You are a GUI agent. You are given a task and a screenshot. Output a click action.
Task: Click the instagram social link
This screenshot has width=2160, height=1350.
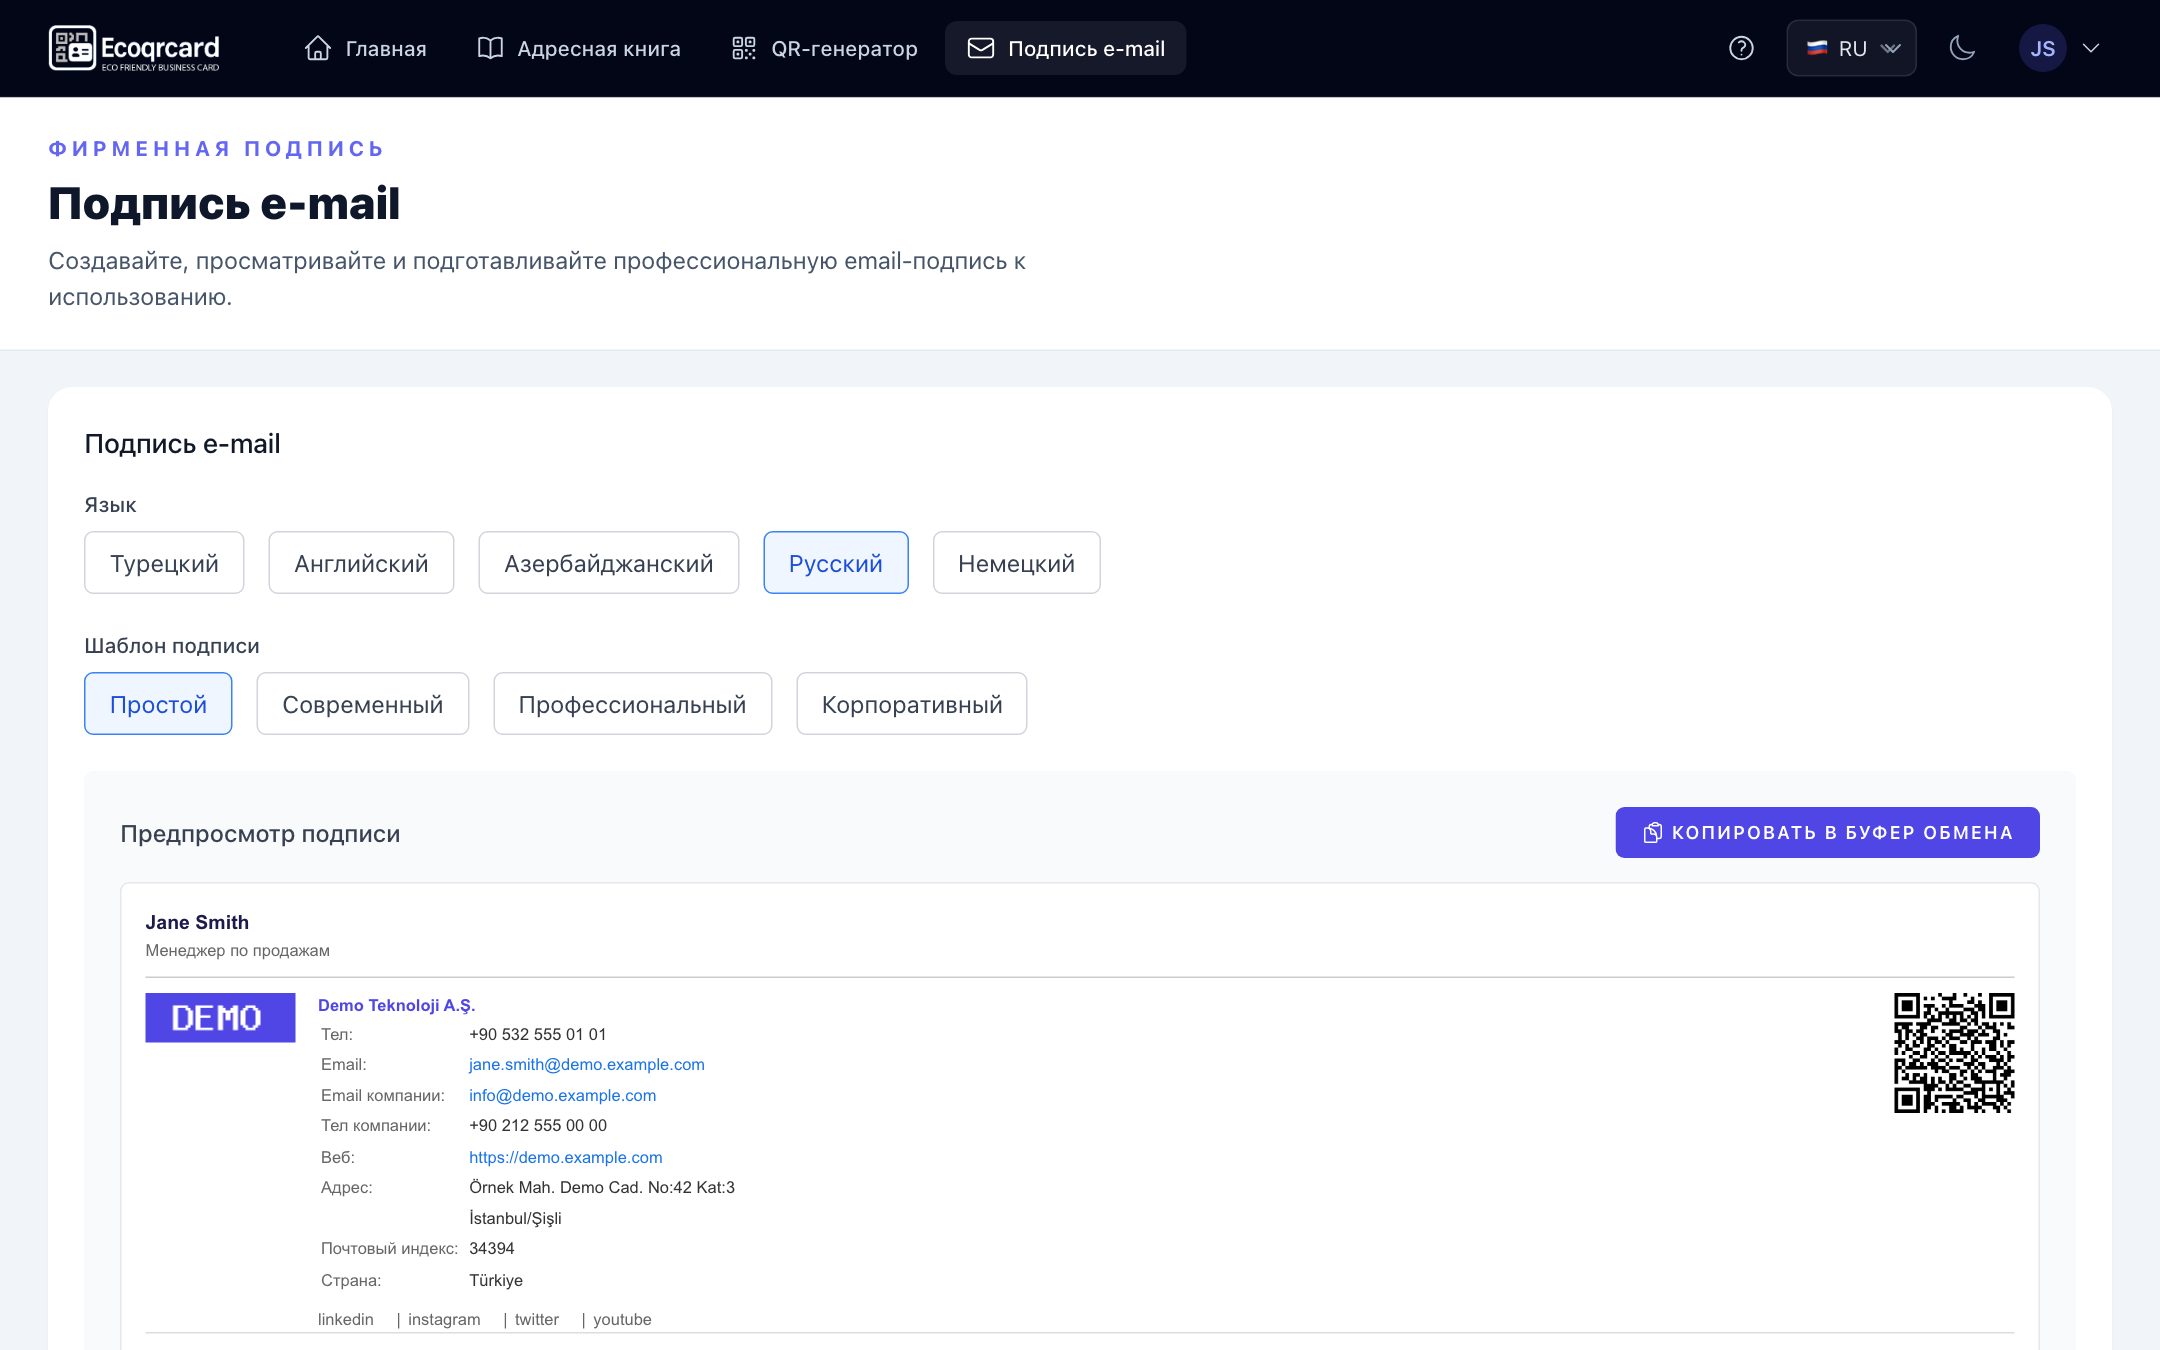444,1319
